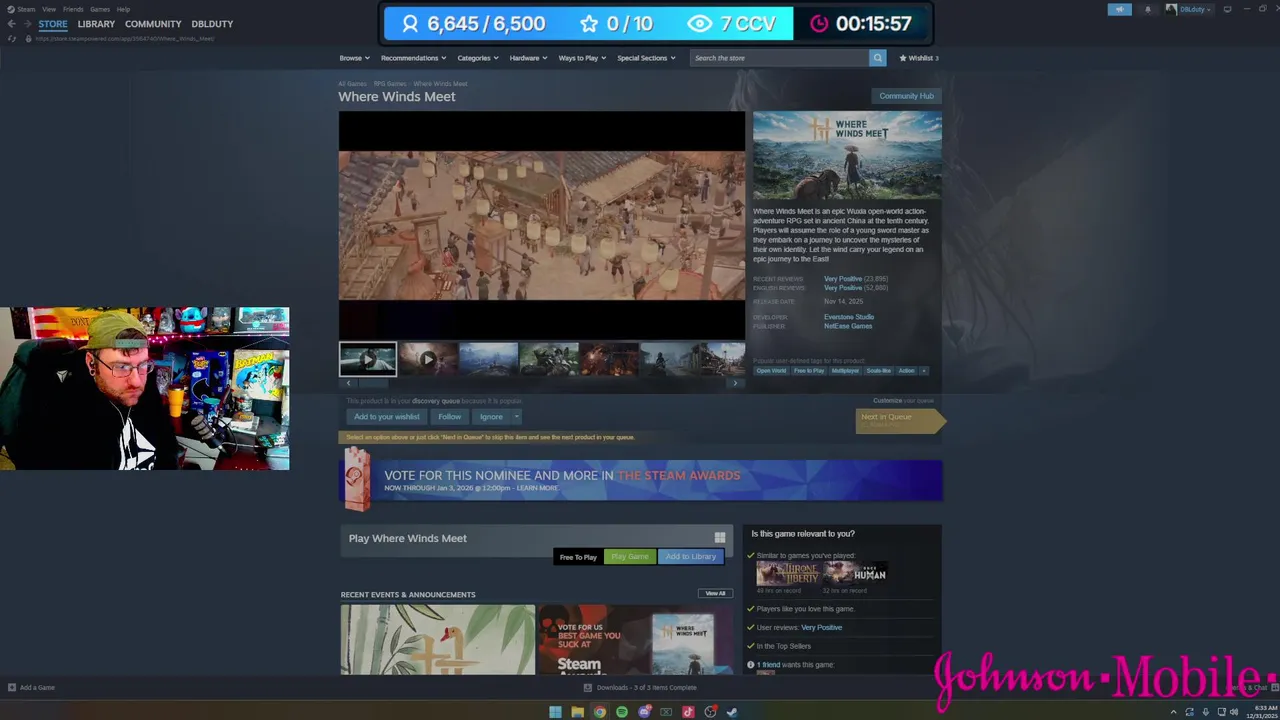Click Add to your wishlist button

click(387, 417)
